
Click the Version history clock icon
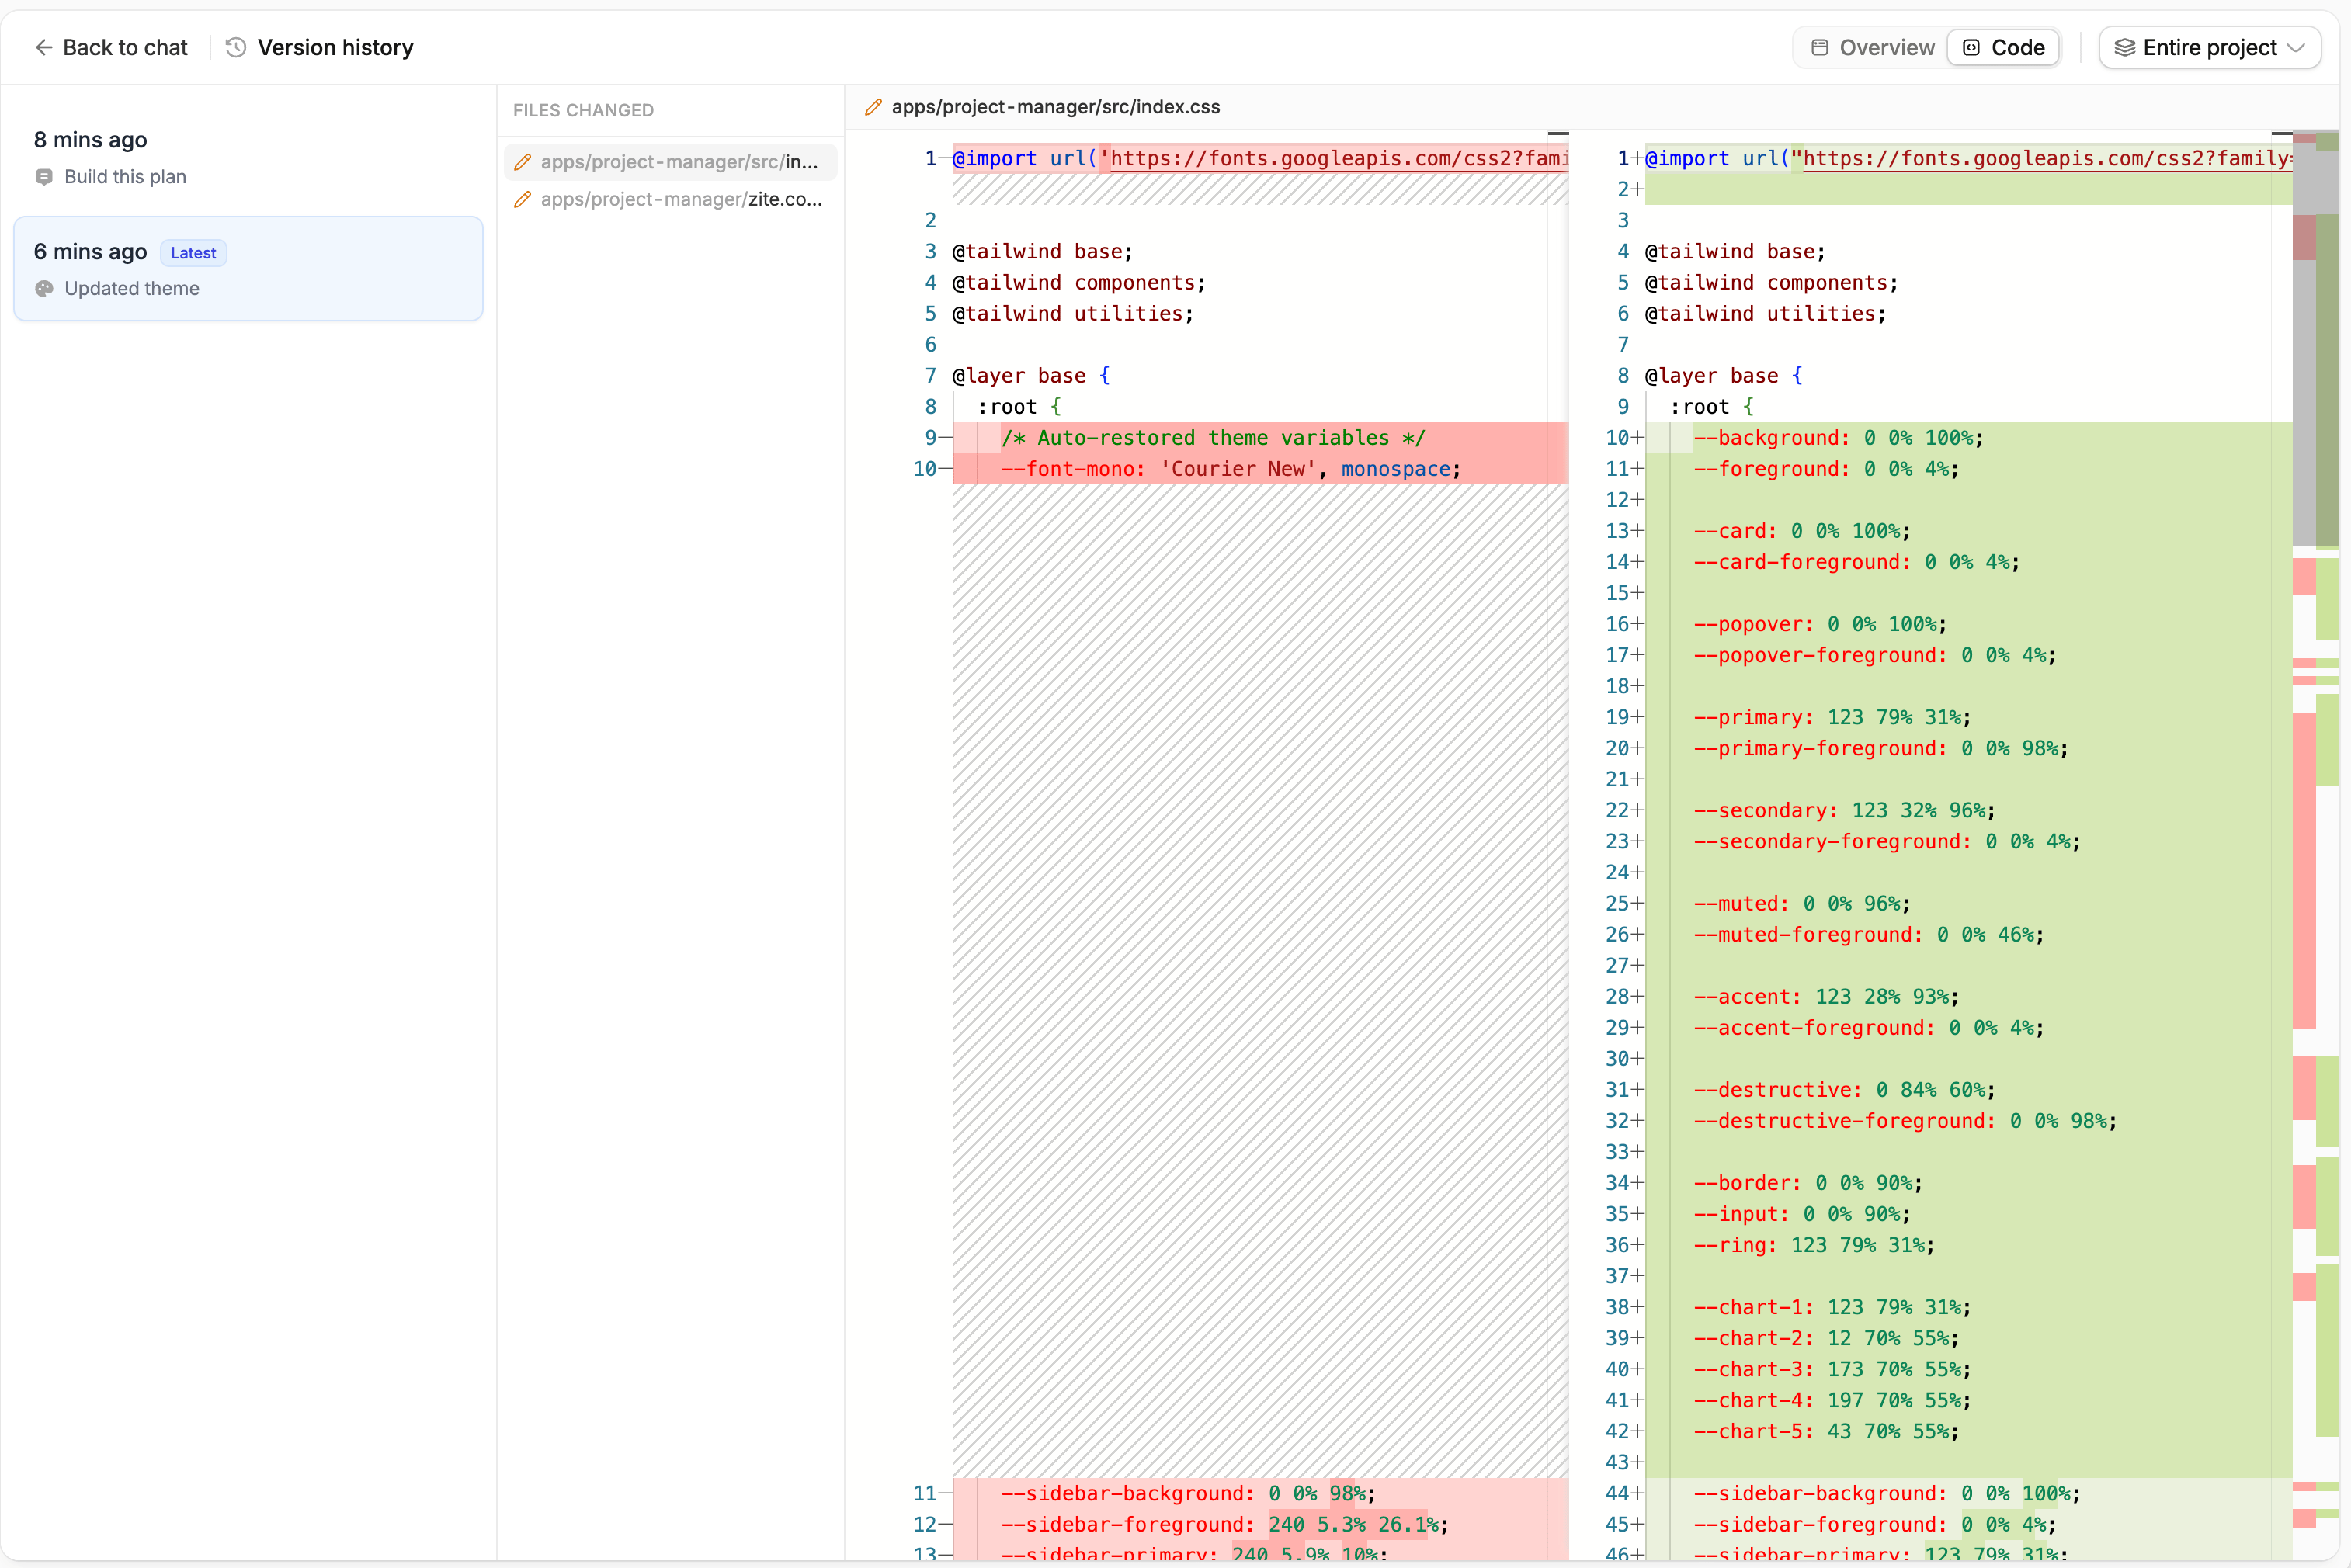pyautogui.click(x=236, y=47)
